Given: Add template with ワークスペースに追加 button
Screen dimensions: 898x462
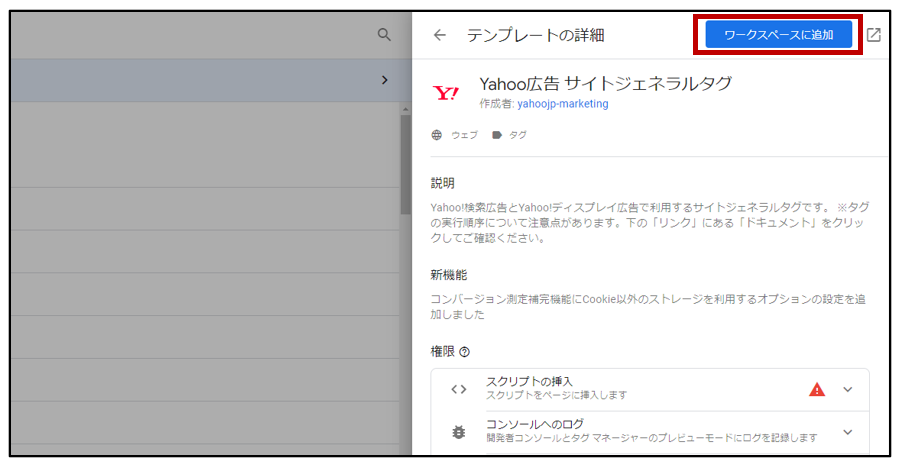Looking at the screenshot, I should pyautogui.click(x=778, y=35).
